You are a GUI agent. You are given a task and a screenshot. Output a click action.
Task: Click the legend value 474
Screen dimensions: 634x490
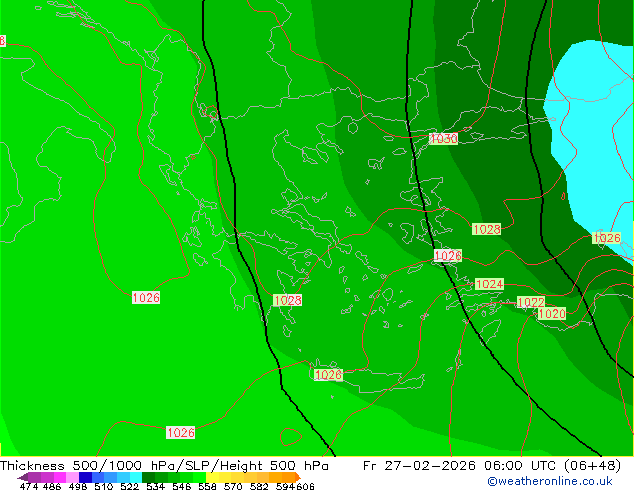pyautogui.click(x=29, y=486)
